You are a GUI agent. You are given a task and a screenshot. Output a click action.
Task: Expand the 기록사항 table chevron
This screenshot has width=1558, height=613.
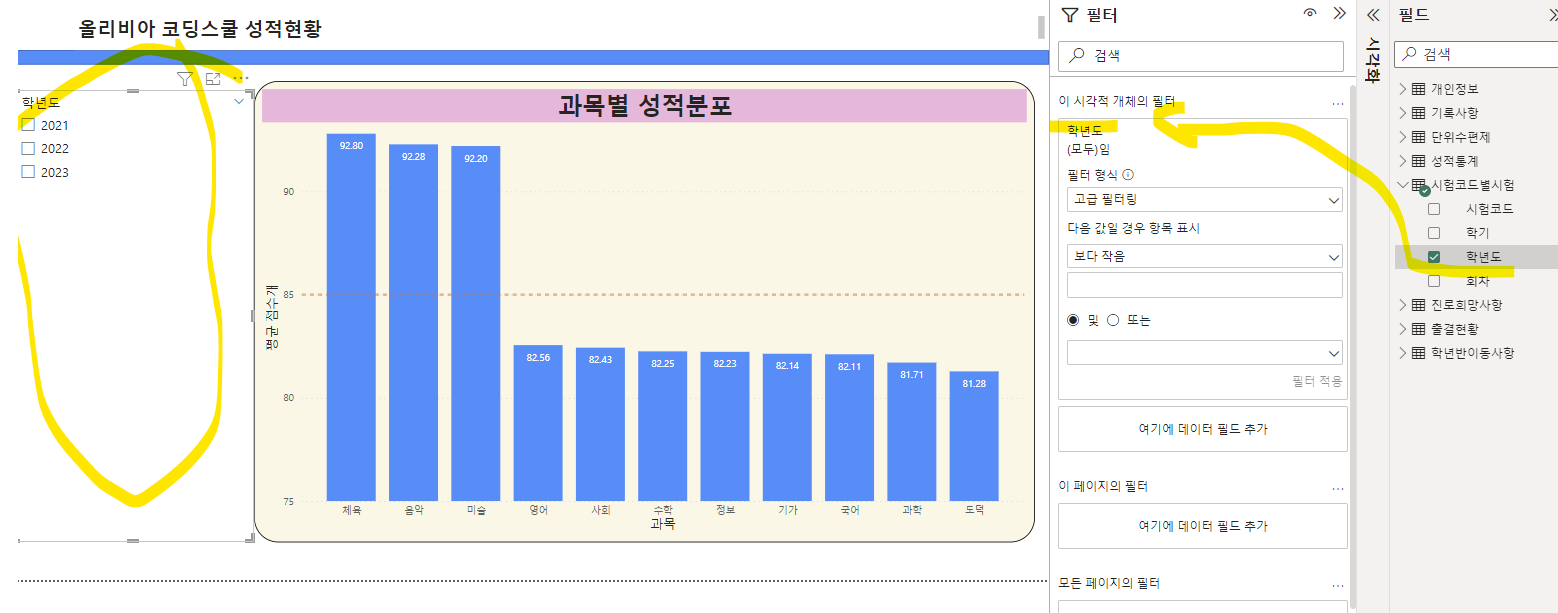(x=1402, y=113)
